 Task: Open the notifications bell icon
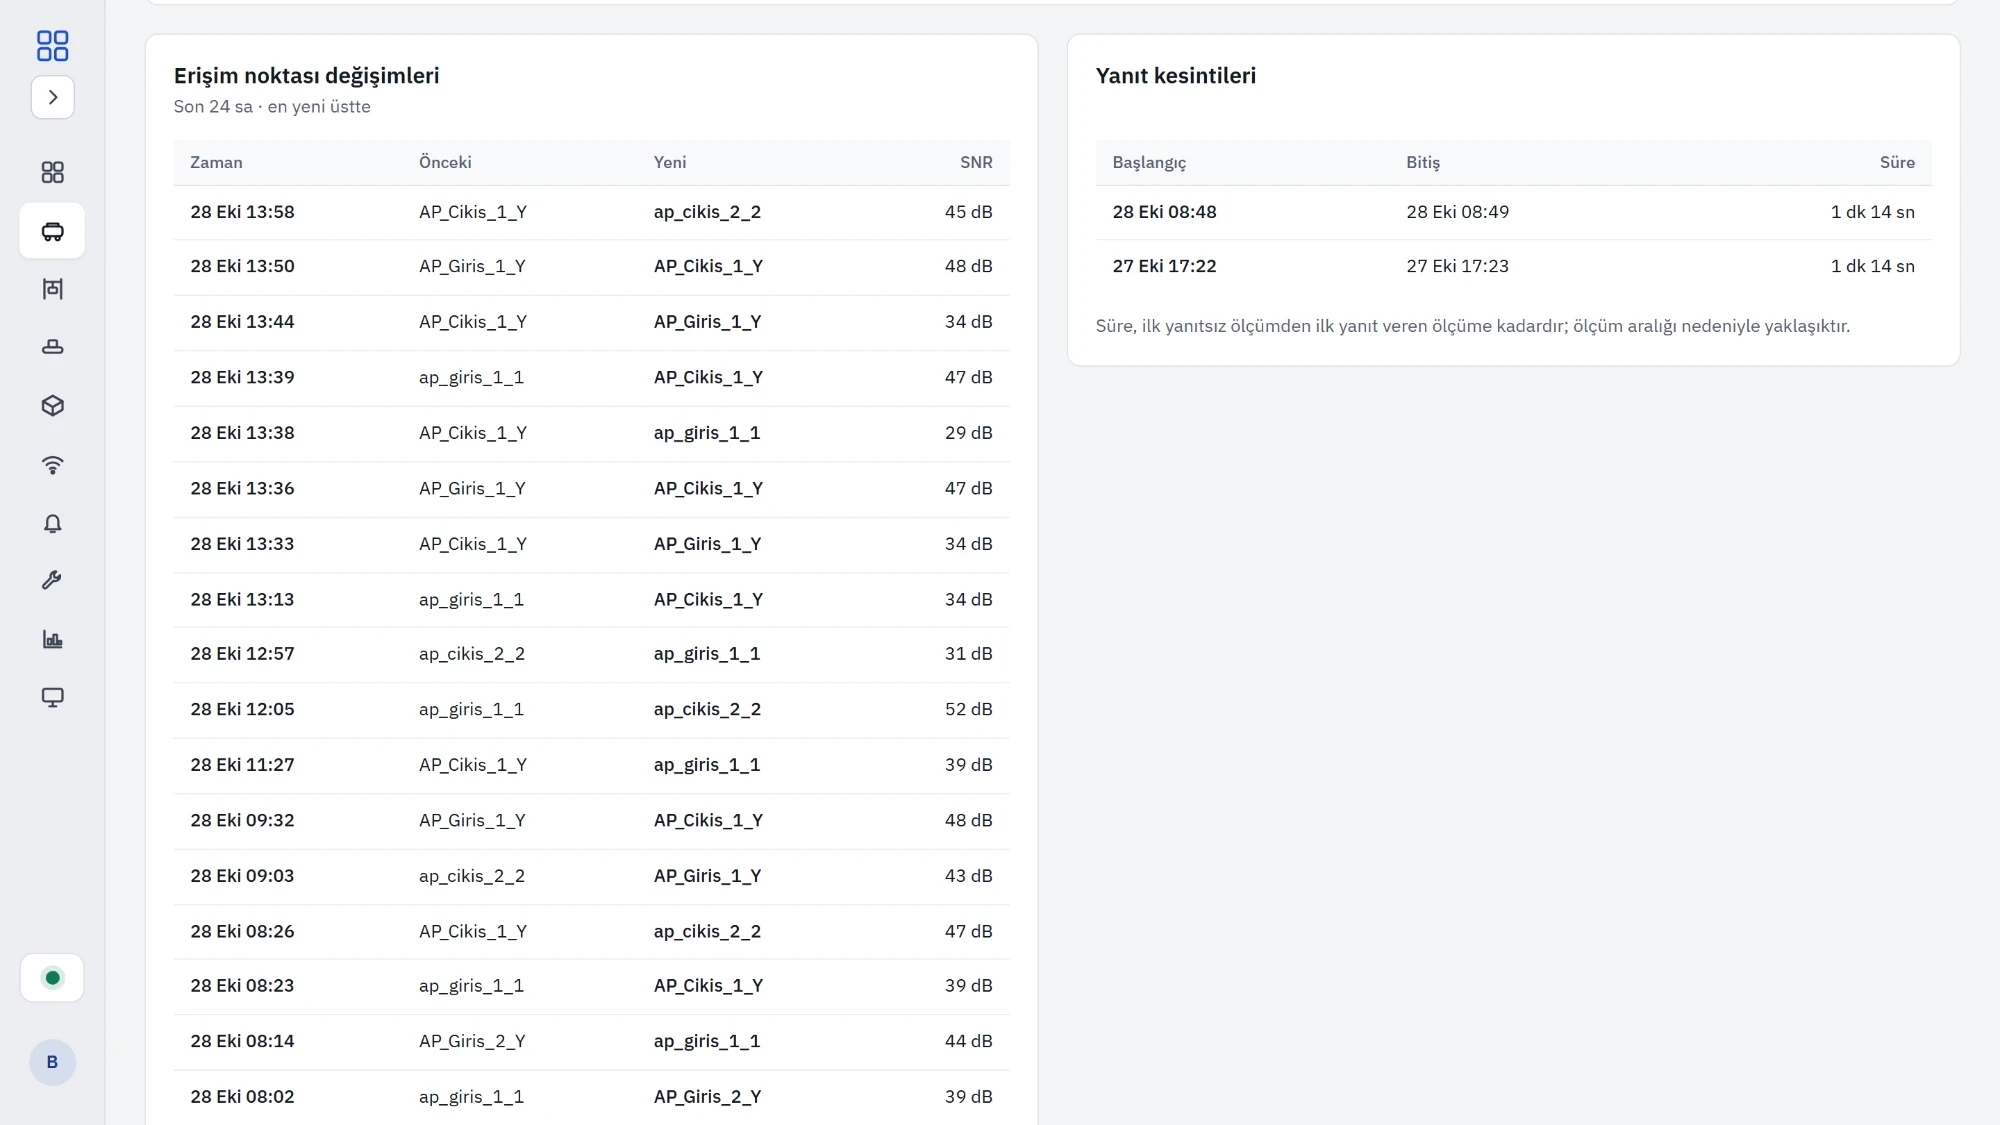click(x=52, y=523)
